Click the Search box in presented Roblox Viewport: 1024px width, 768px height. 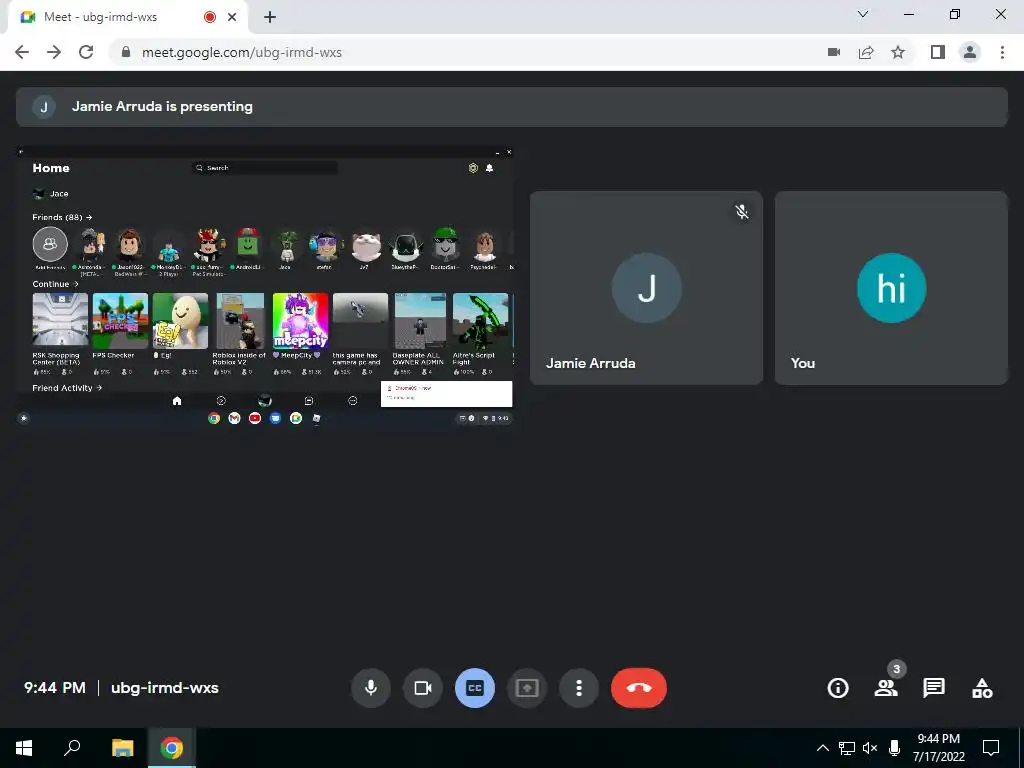pyautogui.click(x=265, y=168)
